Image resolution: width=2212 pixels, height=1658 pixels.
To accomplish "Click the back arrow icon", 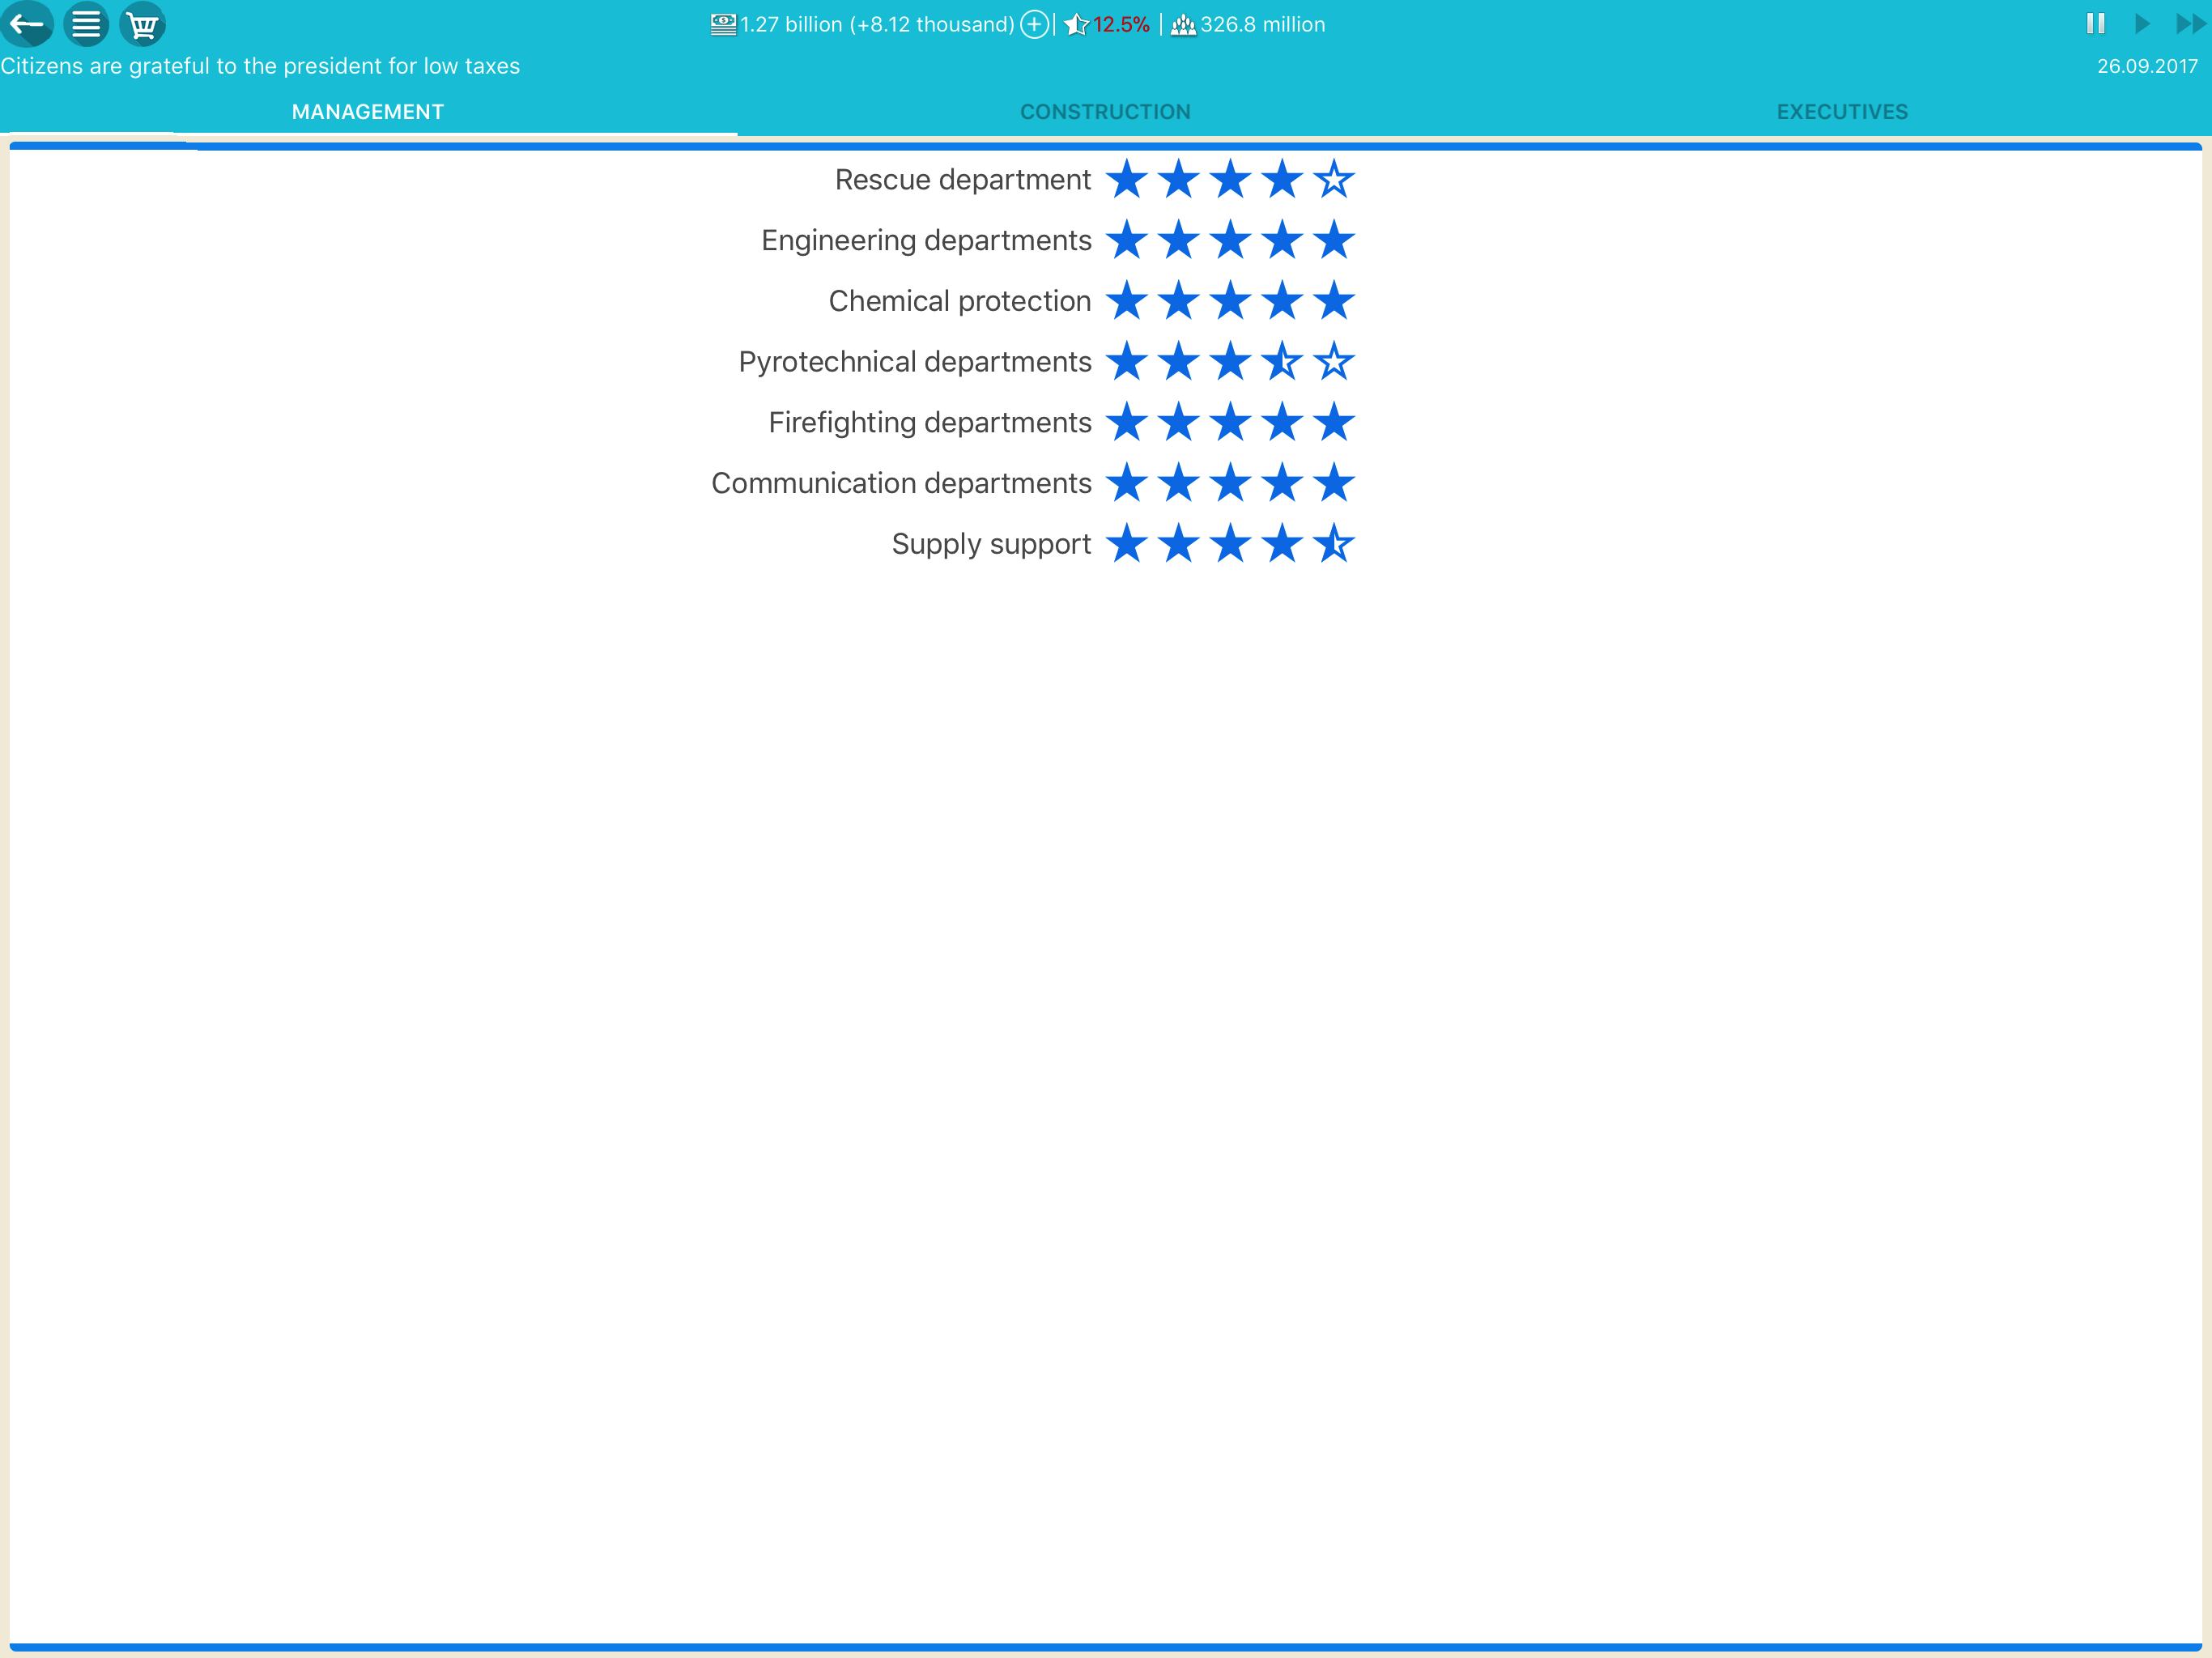I will pos(27,24).
